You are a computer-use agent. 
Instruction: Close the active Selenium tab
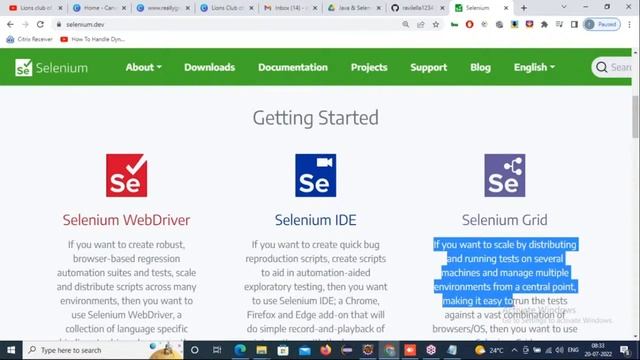(x=506, y=8)
